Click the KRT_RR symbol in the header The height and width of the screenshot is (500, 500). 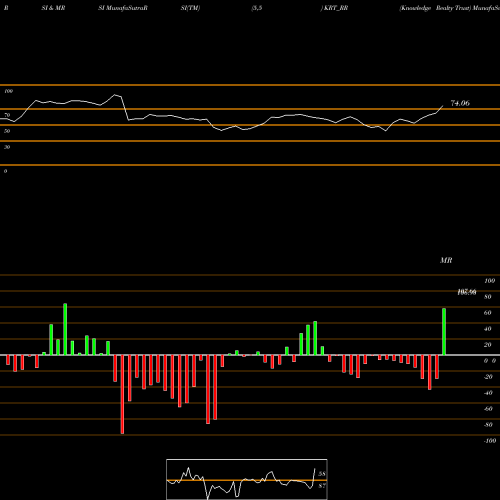[x=336, y=8]
